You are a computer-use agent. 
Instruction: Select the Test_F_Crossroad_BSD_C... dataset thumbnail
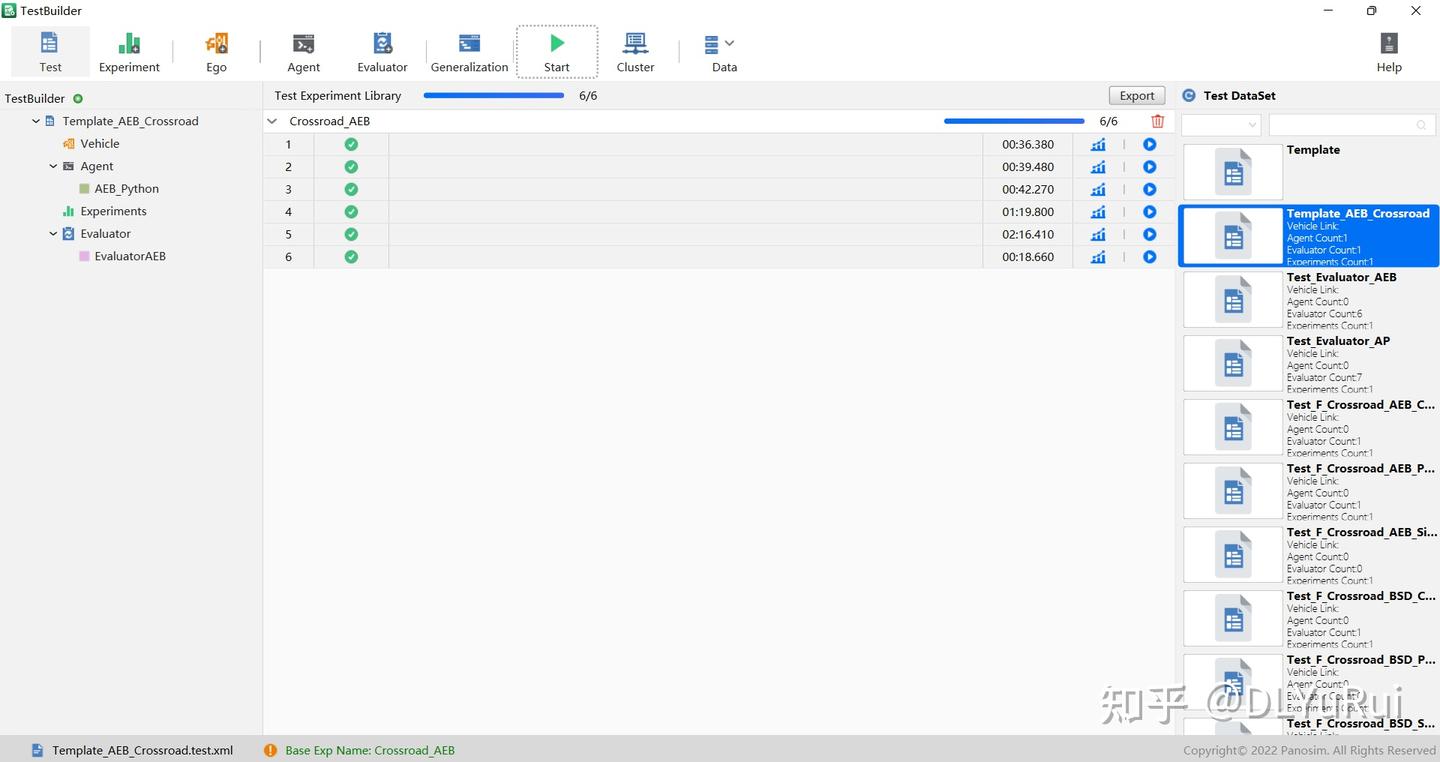coord(1233,619)
